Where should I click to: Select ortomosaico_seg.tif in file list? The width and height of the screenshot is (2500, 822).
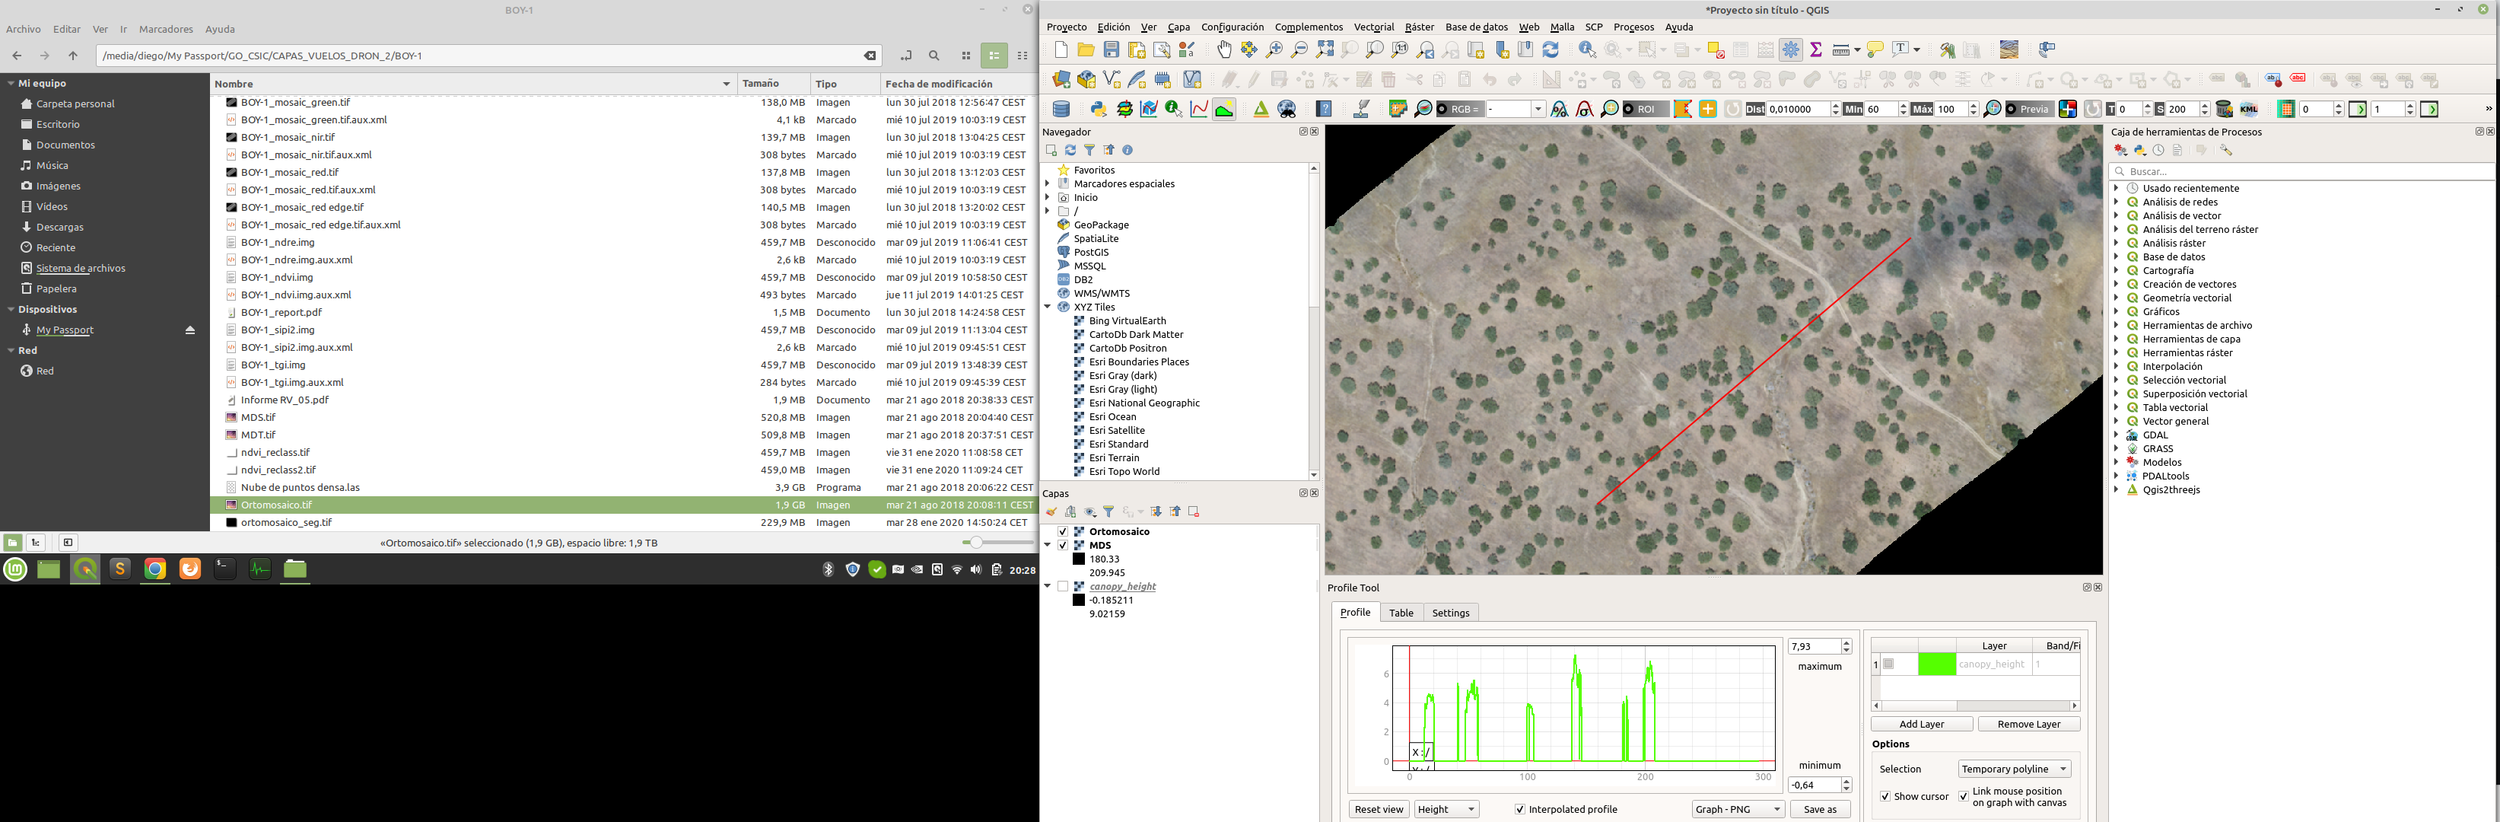click(x=286, y=522)
